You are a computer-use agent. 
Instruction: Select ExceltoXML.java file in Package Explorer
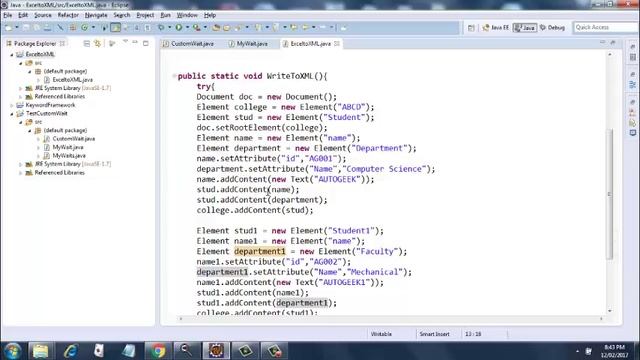tap(72, 80)
